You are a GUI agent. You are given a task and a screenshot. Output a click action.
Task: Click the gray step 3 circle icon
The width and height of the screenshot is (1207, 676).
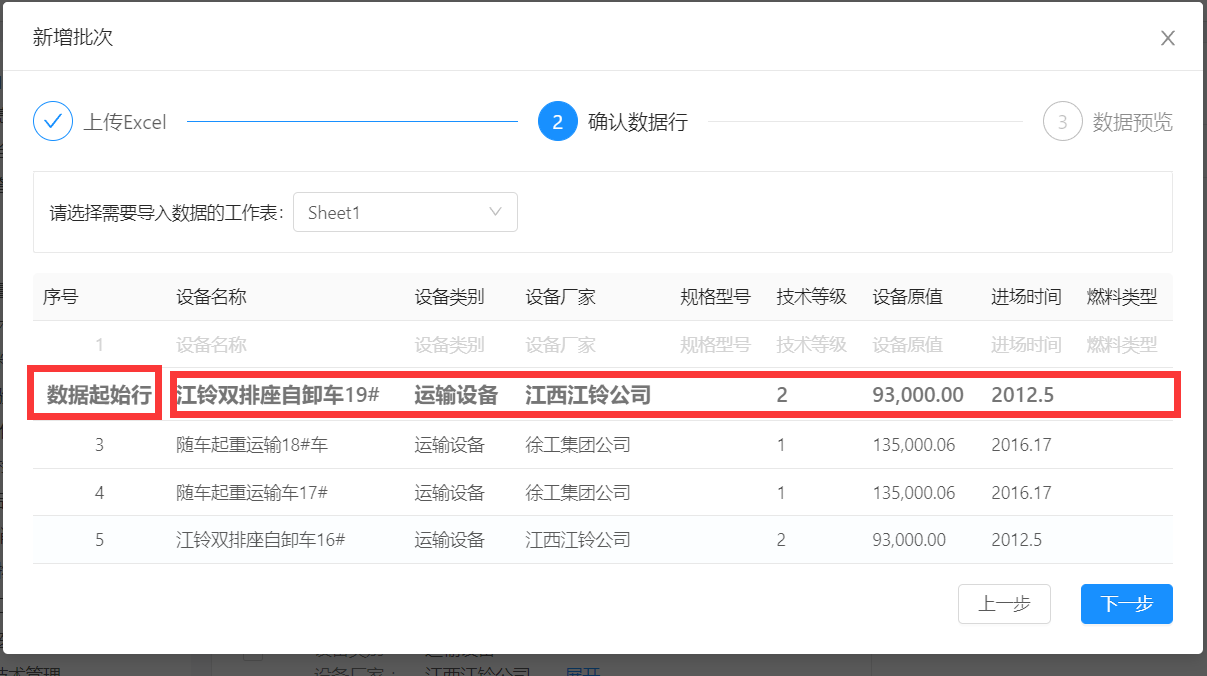coord(1062,122)
